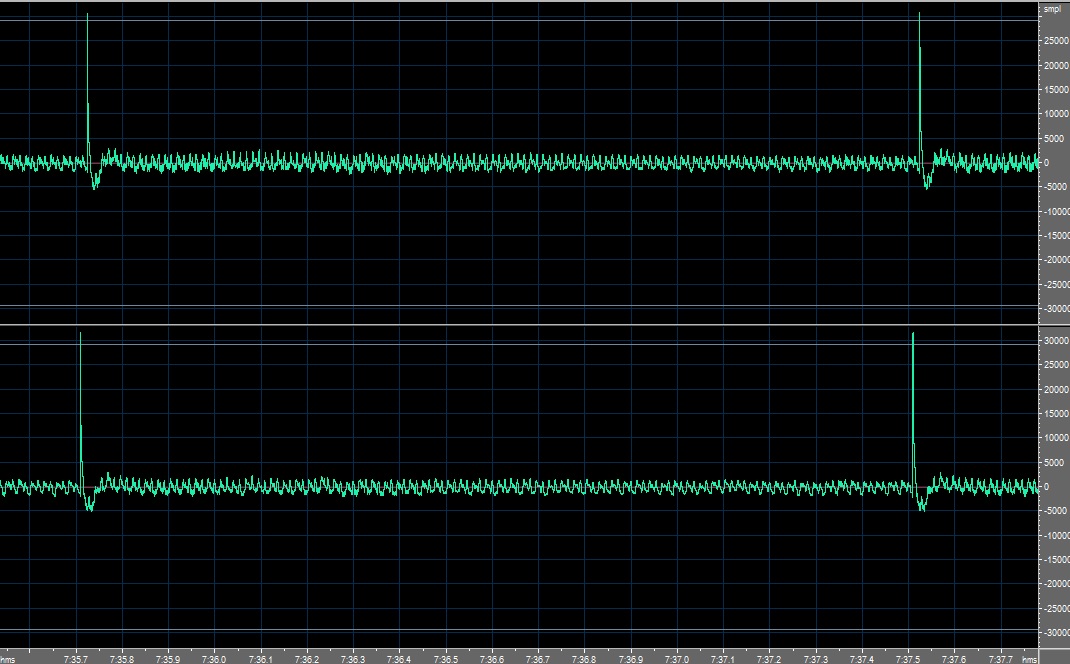This screenshot has height=664, width=1070.
Task: Click the 0 label on lower channel scale
Action: coord(1047,487)
